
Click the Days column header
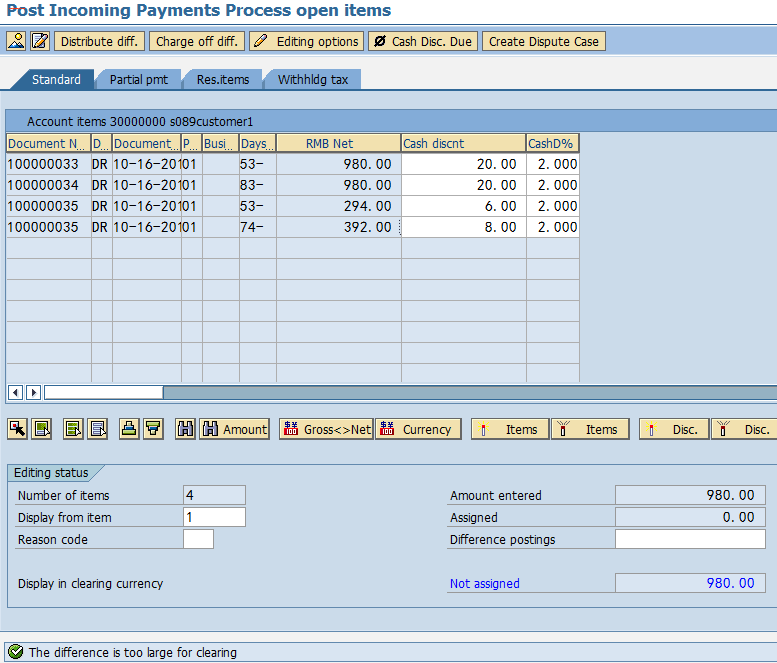tap(257, 143)
